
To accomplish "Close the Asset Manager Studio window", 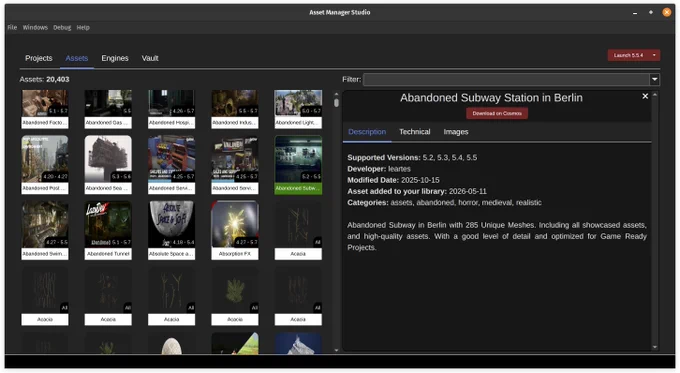I will (x=667, y=13).
